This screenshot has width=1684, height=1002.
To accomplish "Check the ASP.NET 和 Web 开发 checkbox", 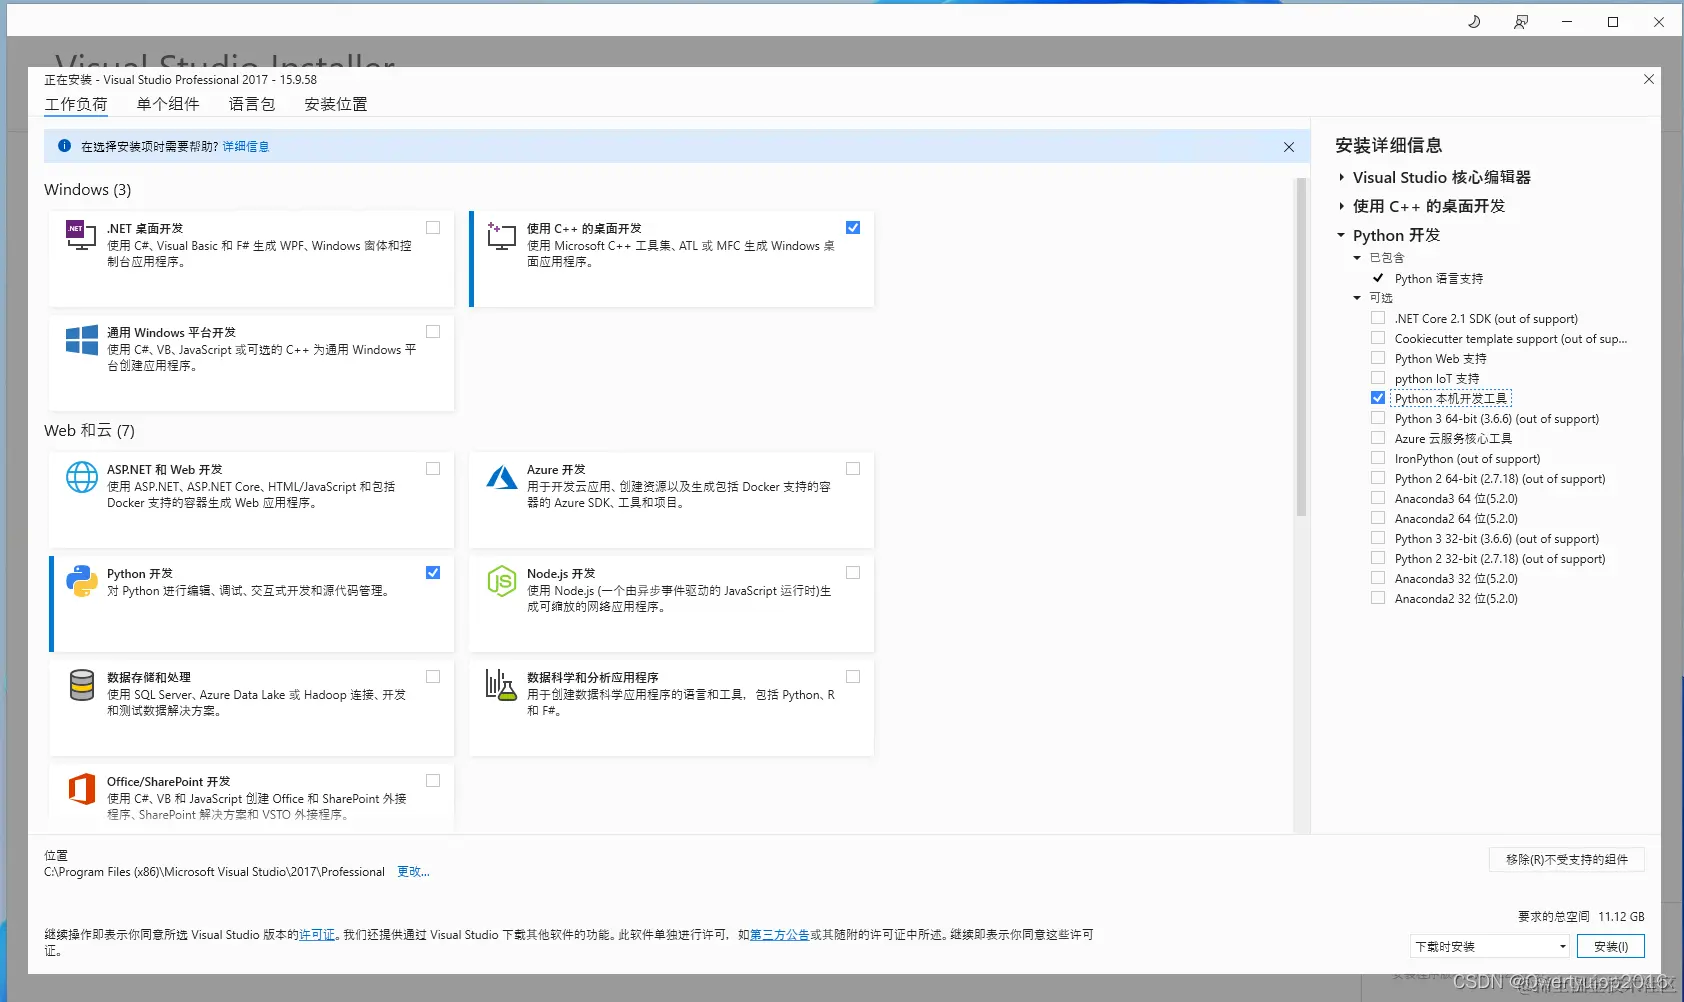I will coord(433,469).
